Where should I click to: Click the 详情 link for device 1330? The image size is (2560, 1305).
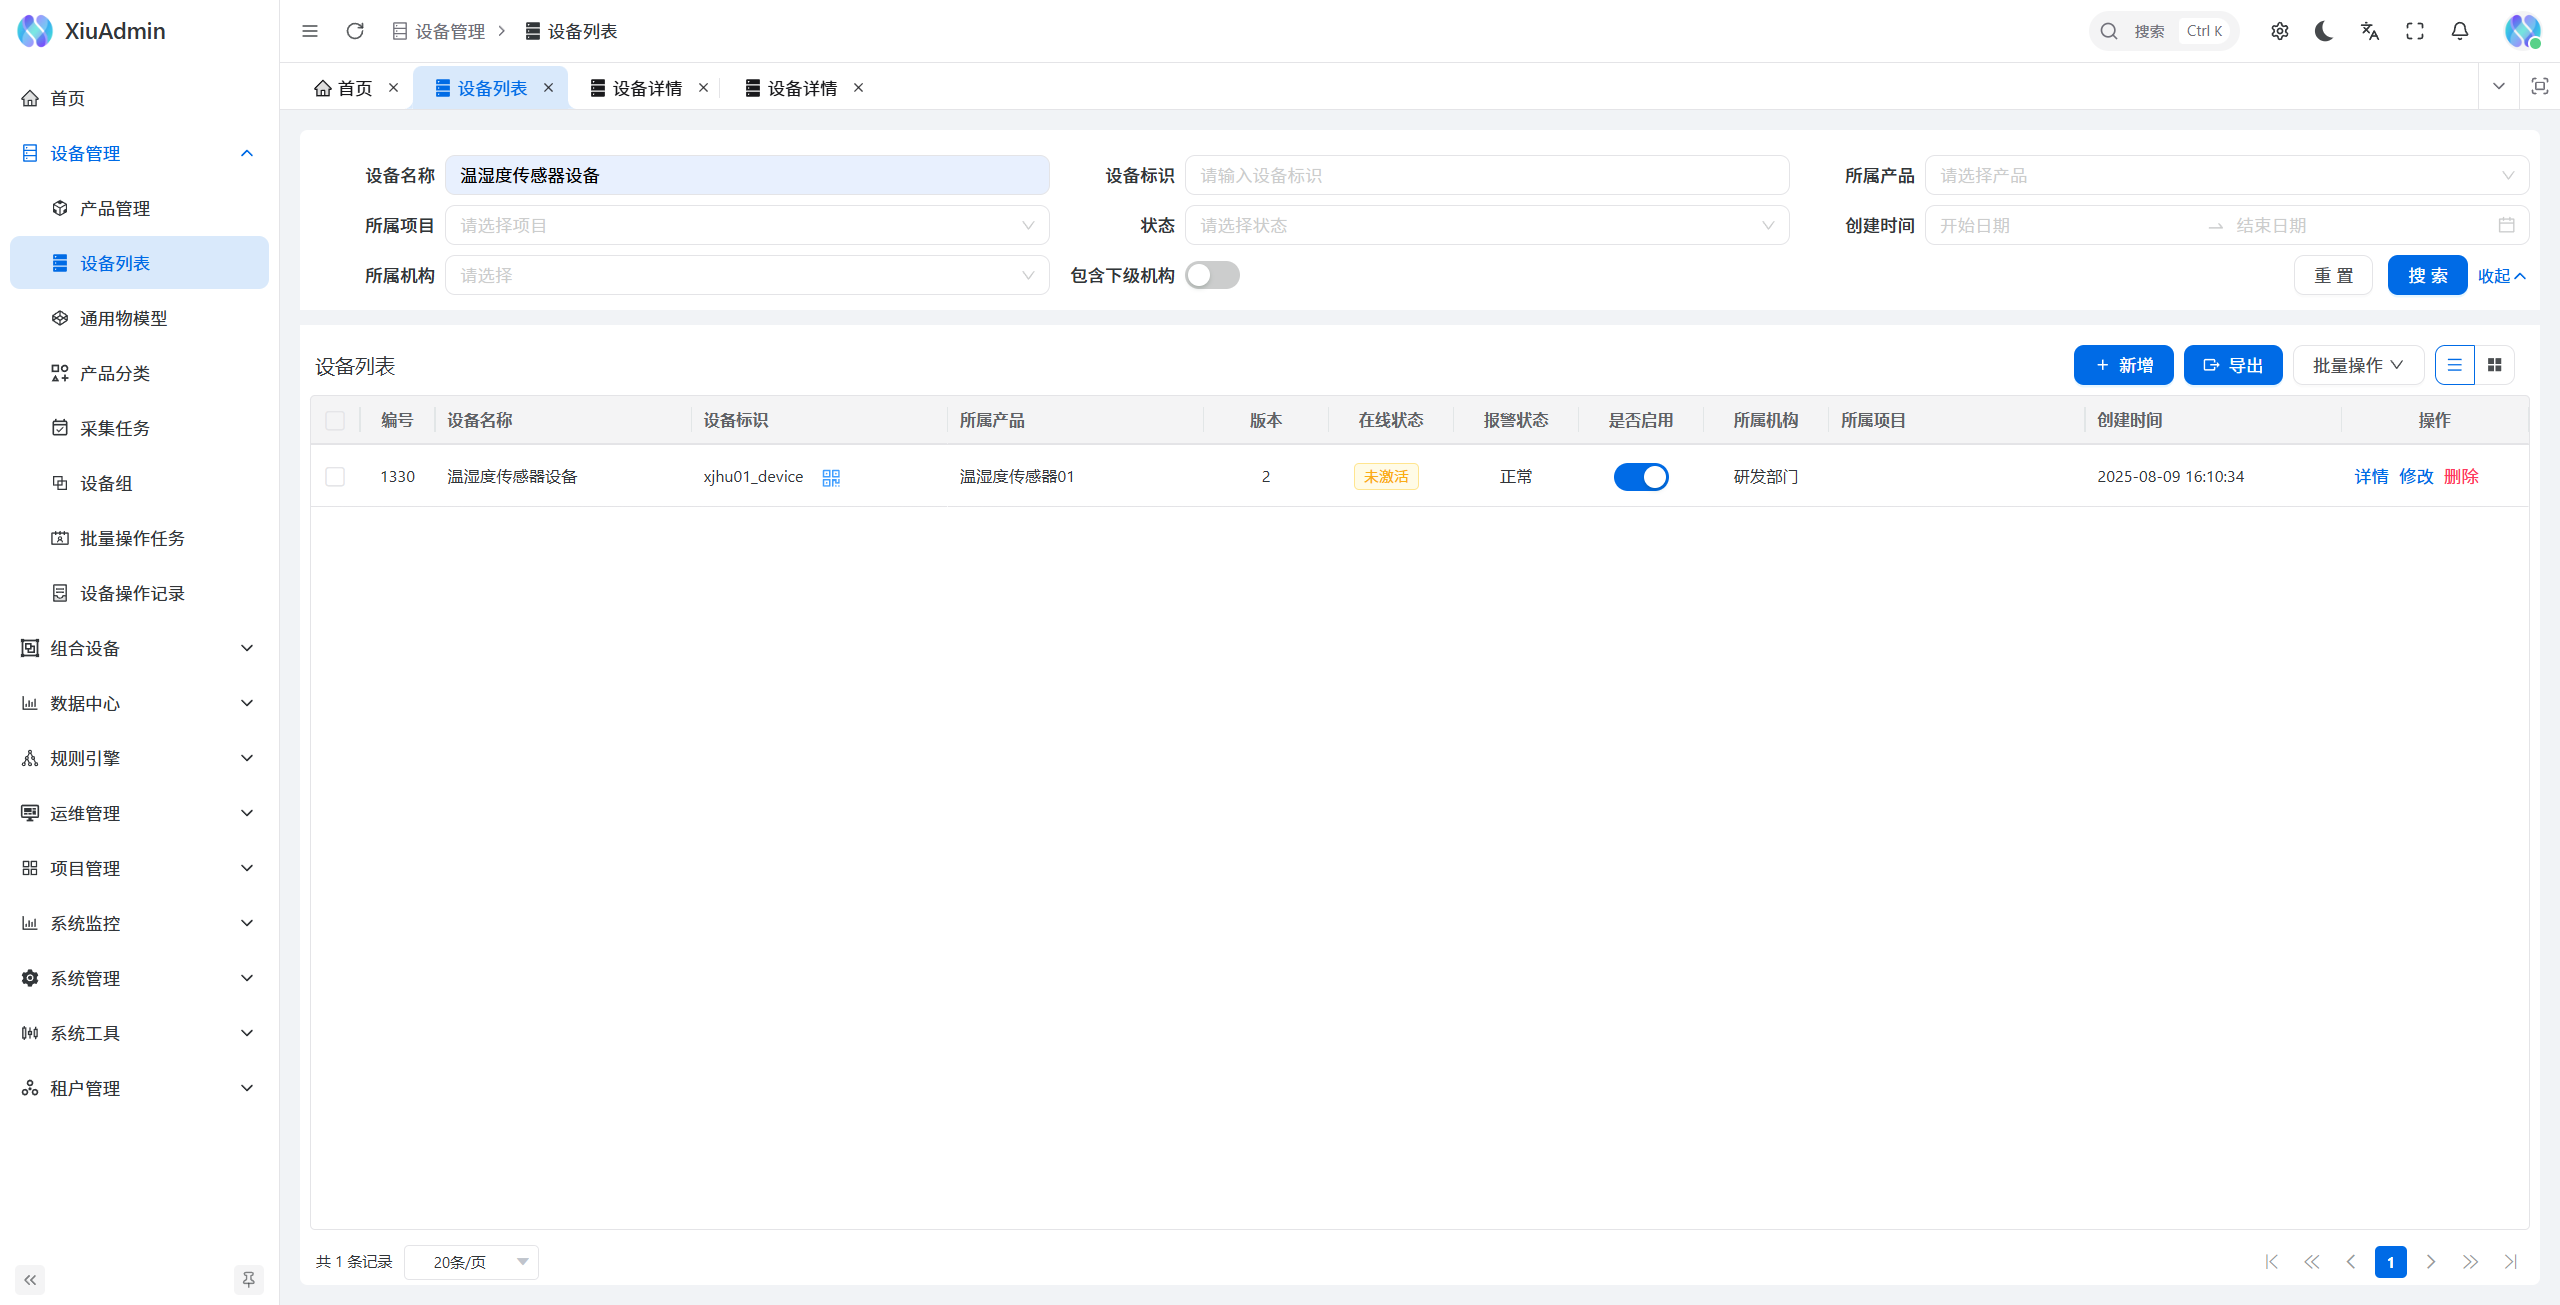point(2371,477)
